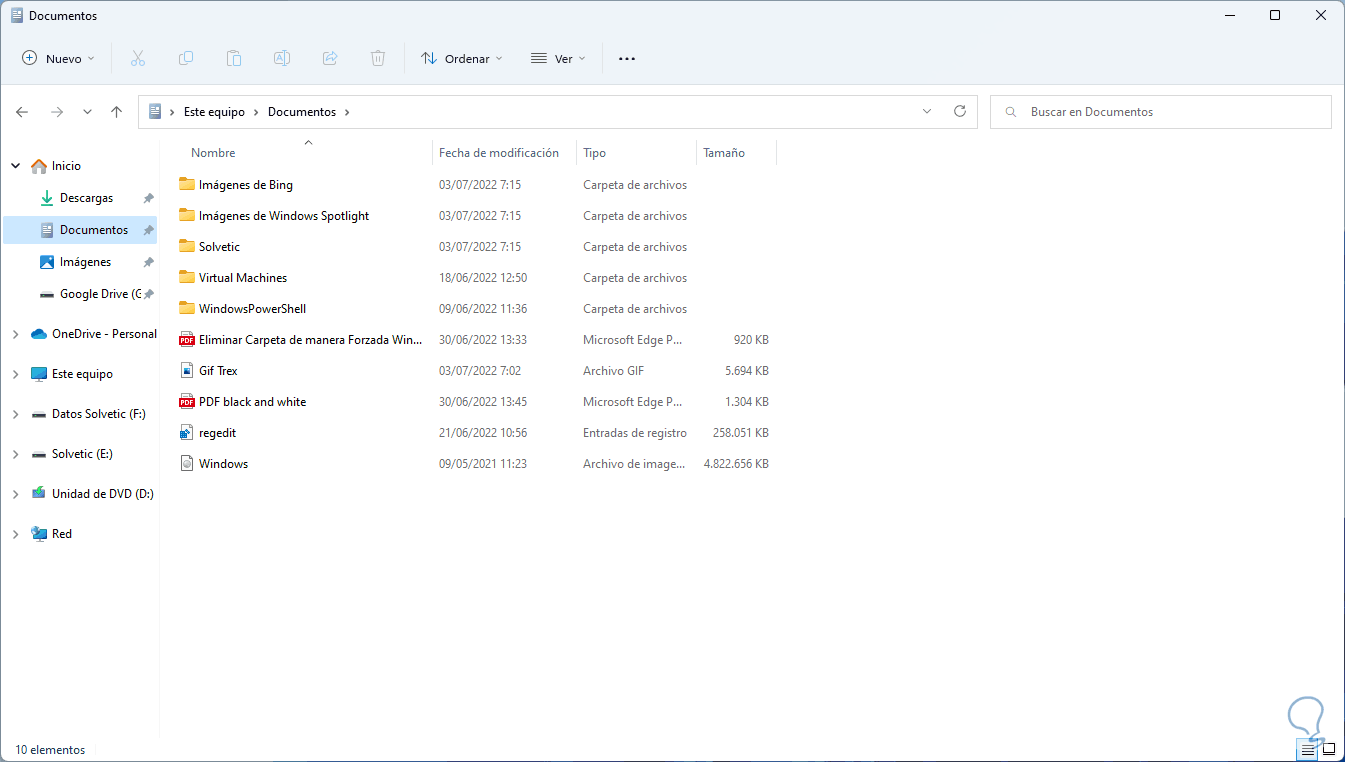Click the Copy icon in toolbar
The image size is (1345, 762).
pyautogui.click(x=186, y=59)
